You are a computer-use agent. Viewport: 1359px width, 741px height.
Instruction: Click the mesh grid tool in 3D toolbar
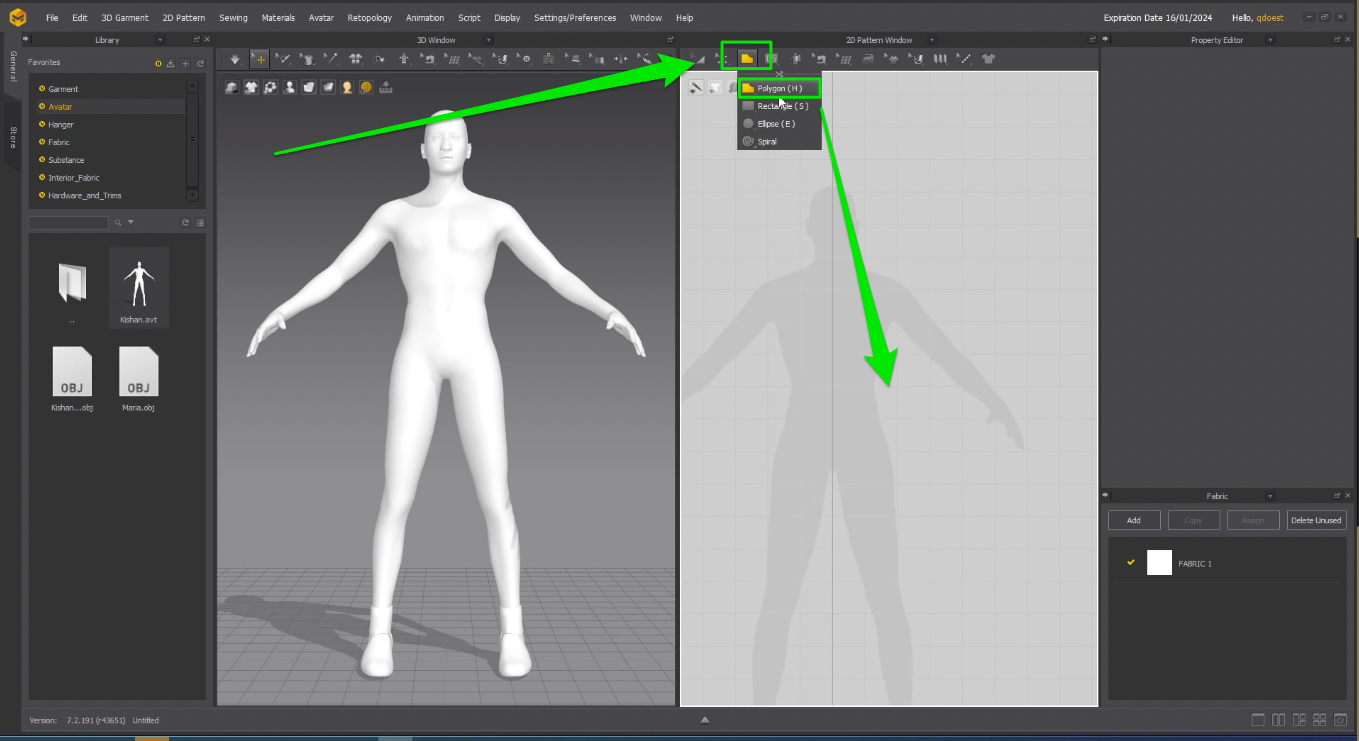click(453, 60)
